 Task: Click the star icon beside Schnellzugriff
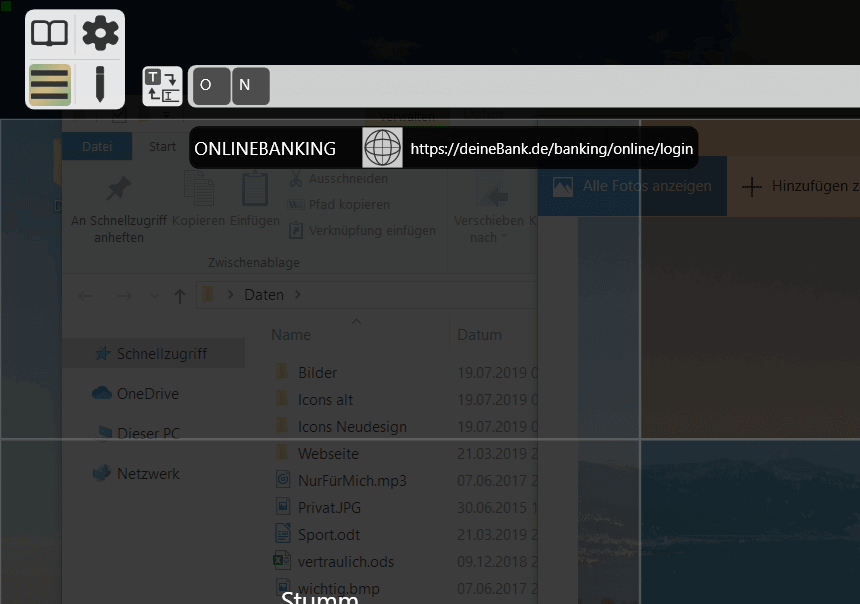pyautogui.click(x=103, y=354)
